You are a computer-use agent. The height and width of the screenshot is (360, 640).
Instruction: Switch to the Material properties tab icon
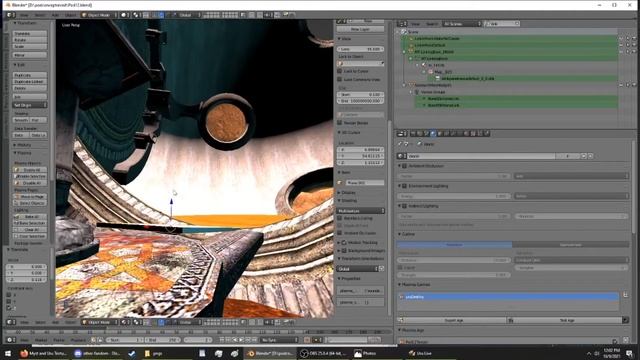coord(467,133)
